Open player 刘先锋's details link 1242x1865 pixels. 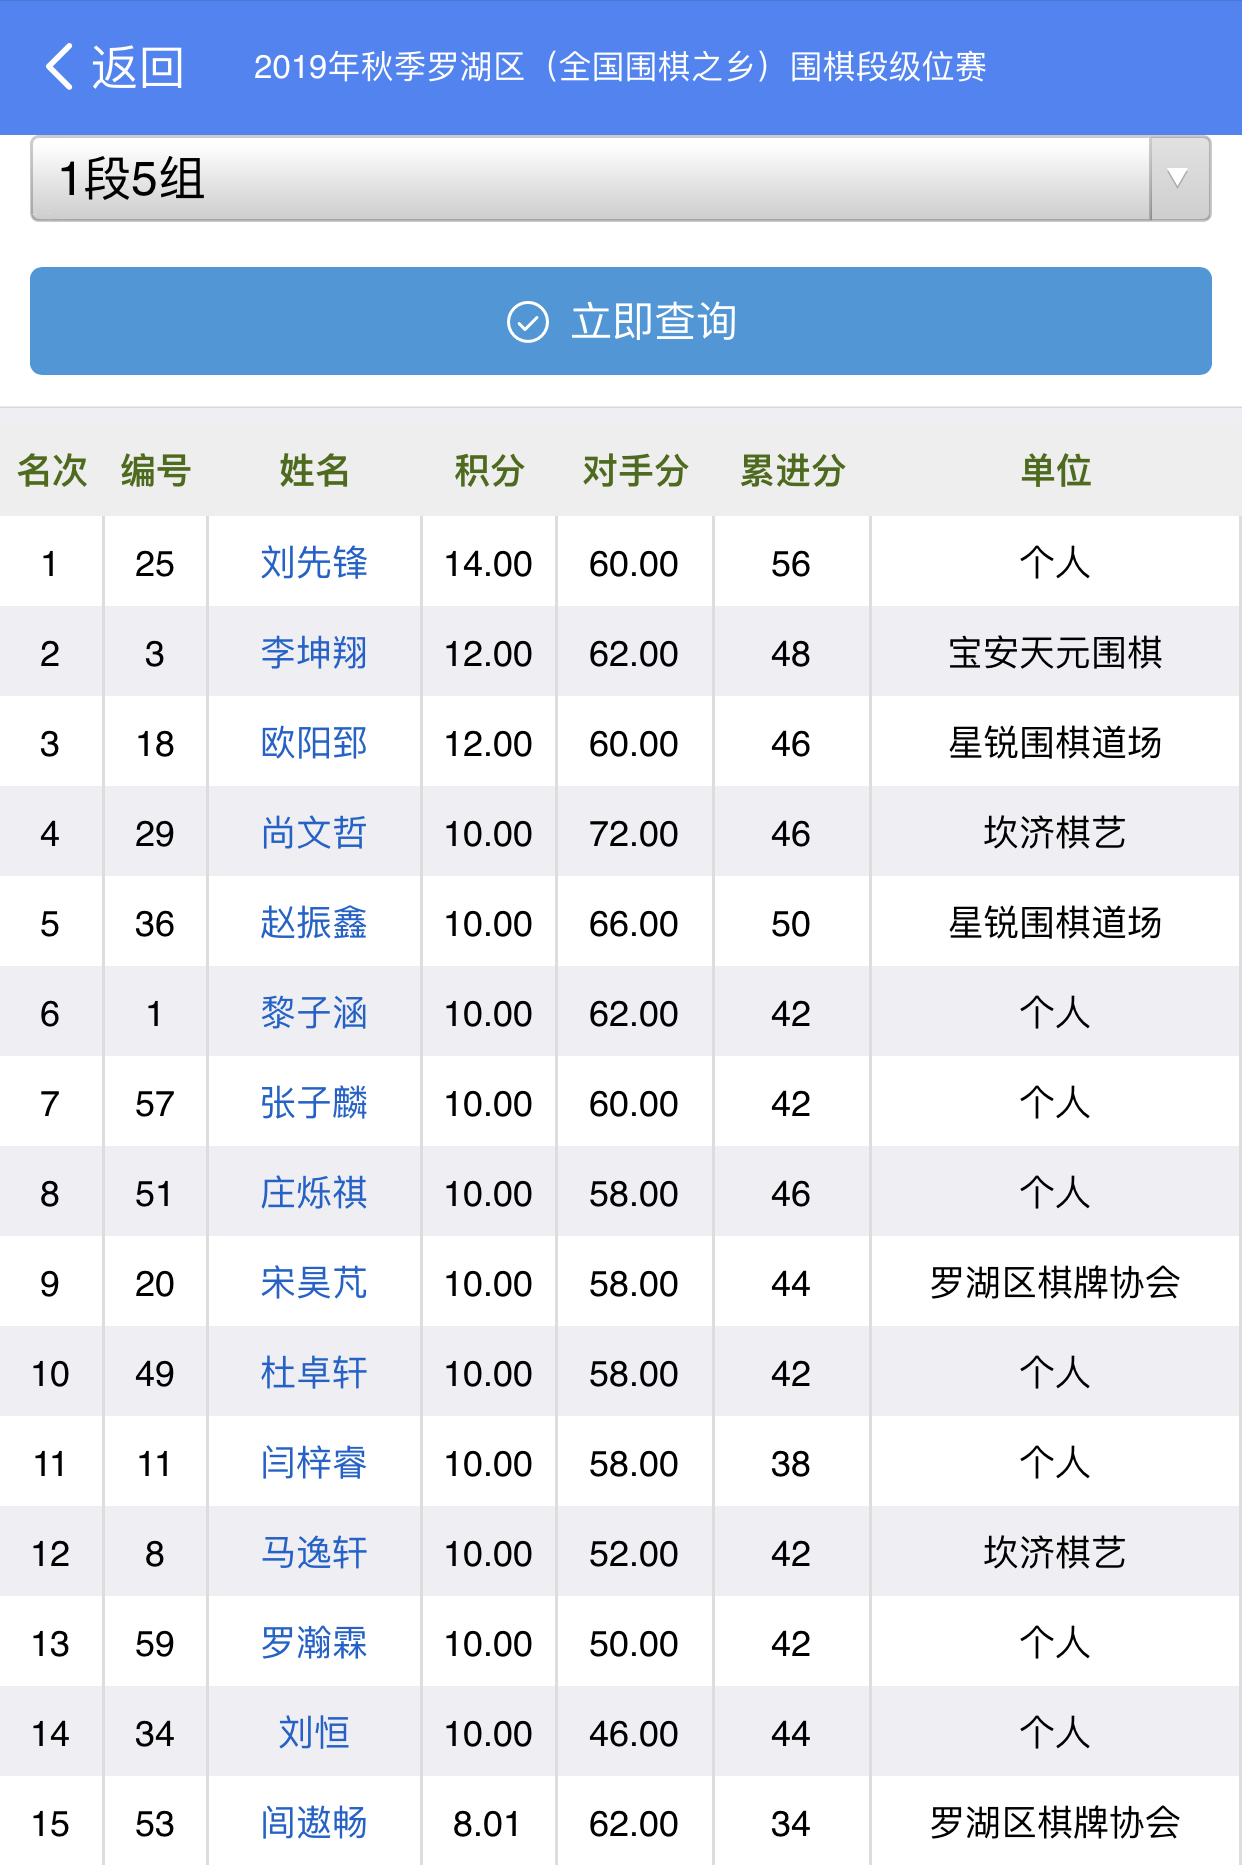pyautogui.click(x=314, y=563)
